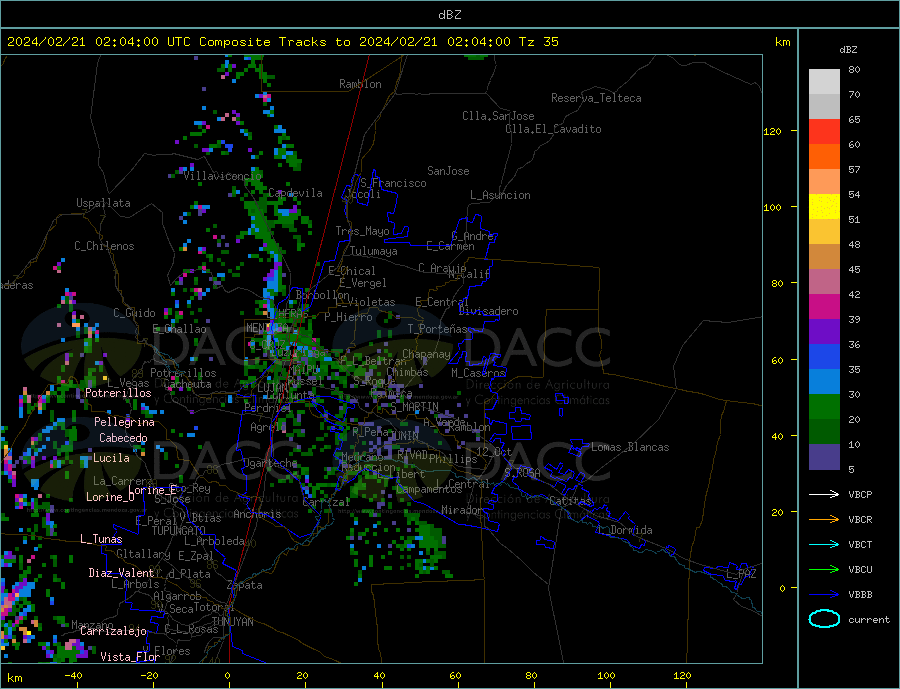Click the Clla.El_Cavadito map label
This screenshot has height=689, width=900.
pos(553,129)
